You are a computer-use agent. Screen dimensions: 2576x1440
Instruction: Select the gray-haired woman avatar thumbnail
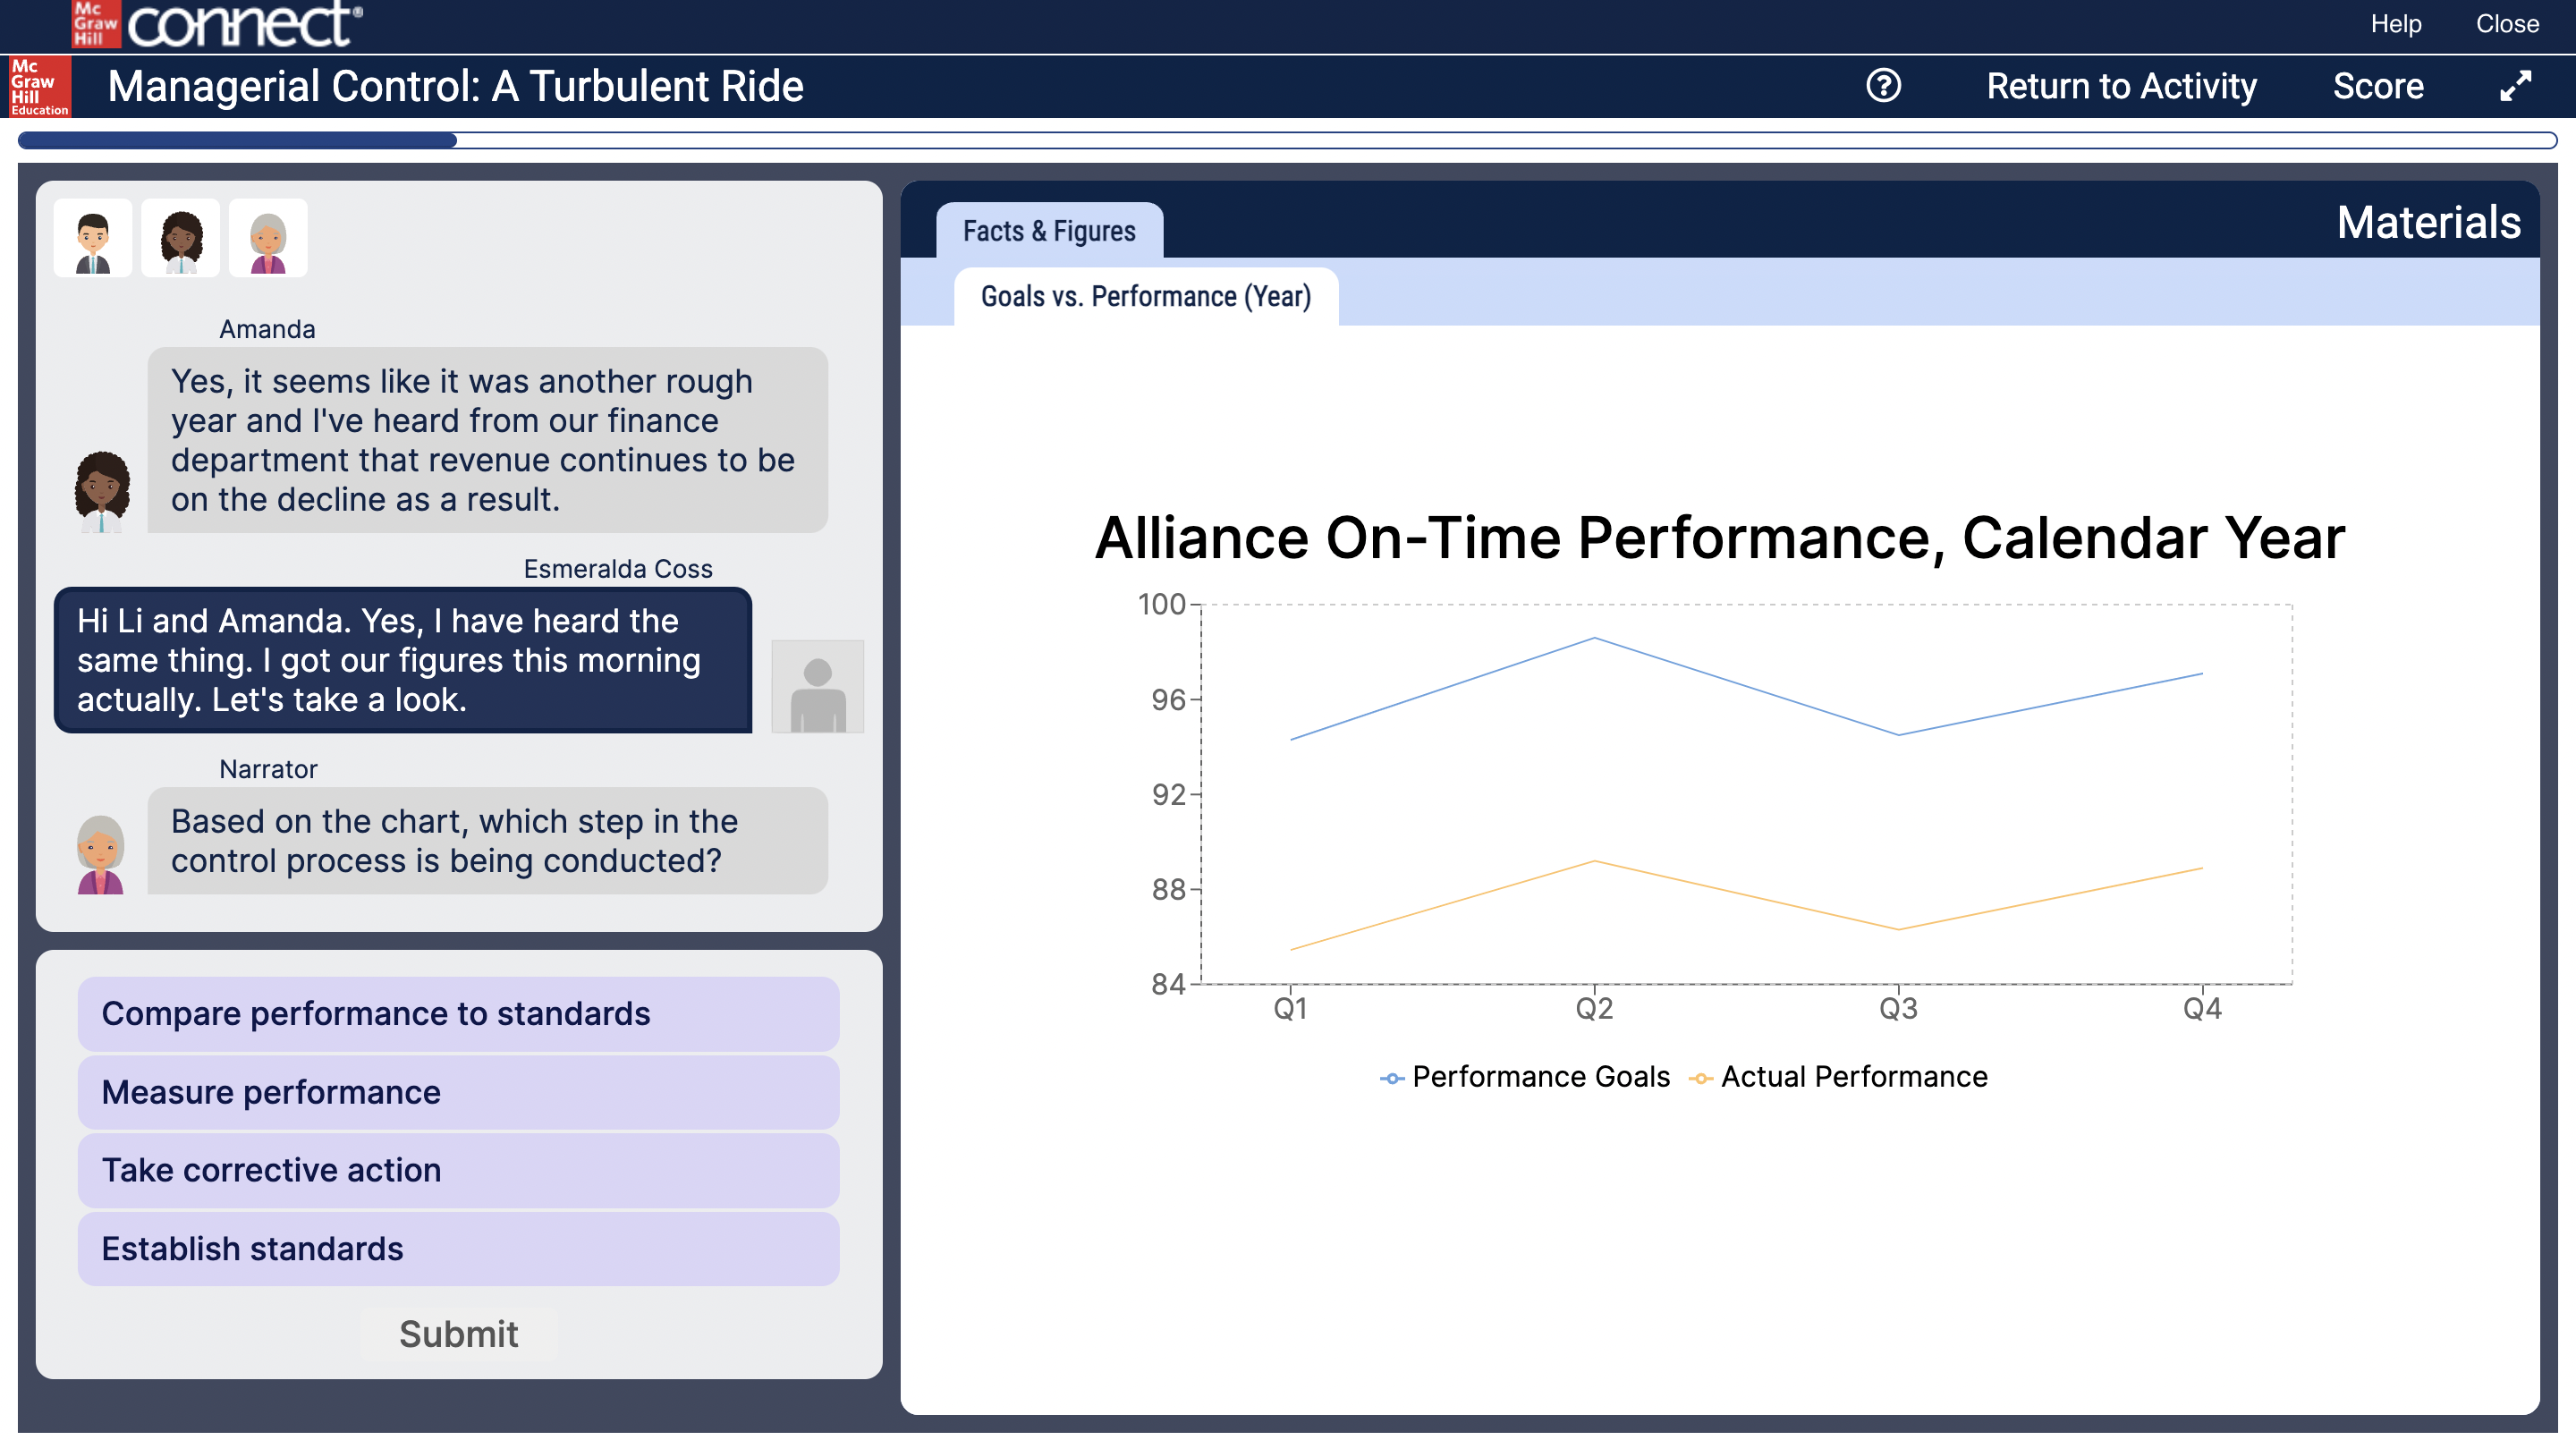268,238
